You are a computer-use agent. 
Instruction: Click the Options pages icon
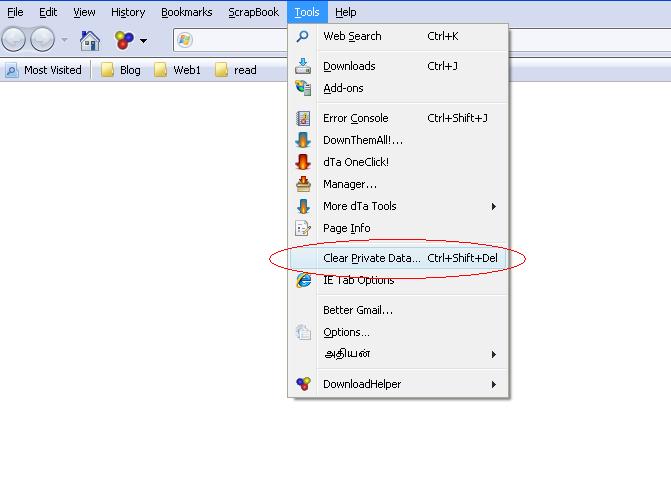(303, 333)
